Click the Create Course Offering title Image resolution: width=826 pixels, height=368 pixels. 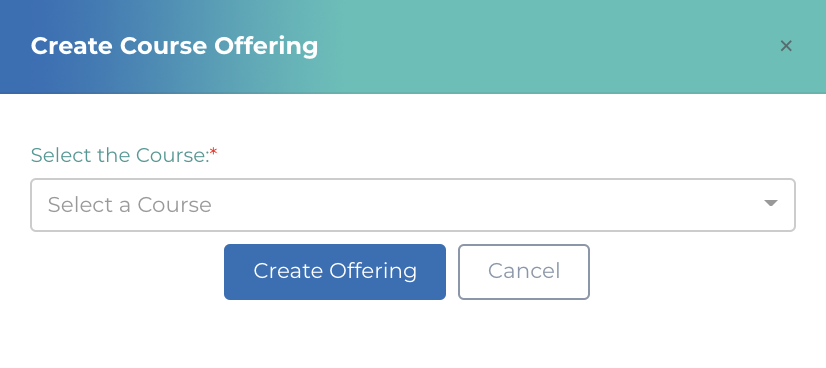click(x=174, y=46)
